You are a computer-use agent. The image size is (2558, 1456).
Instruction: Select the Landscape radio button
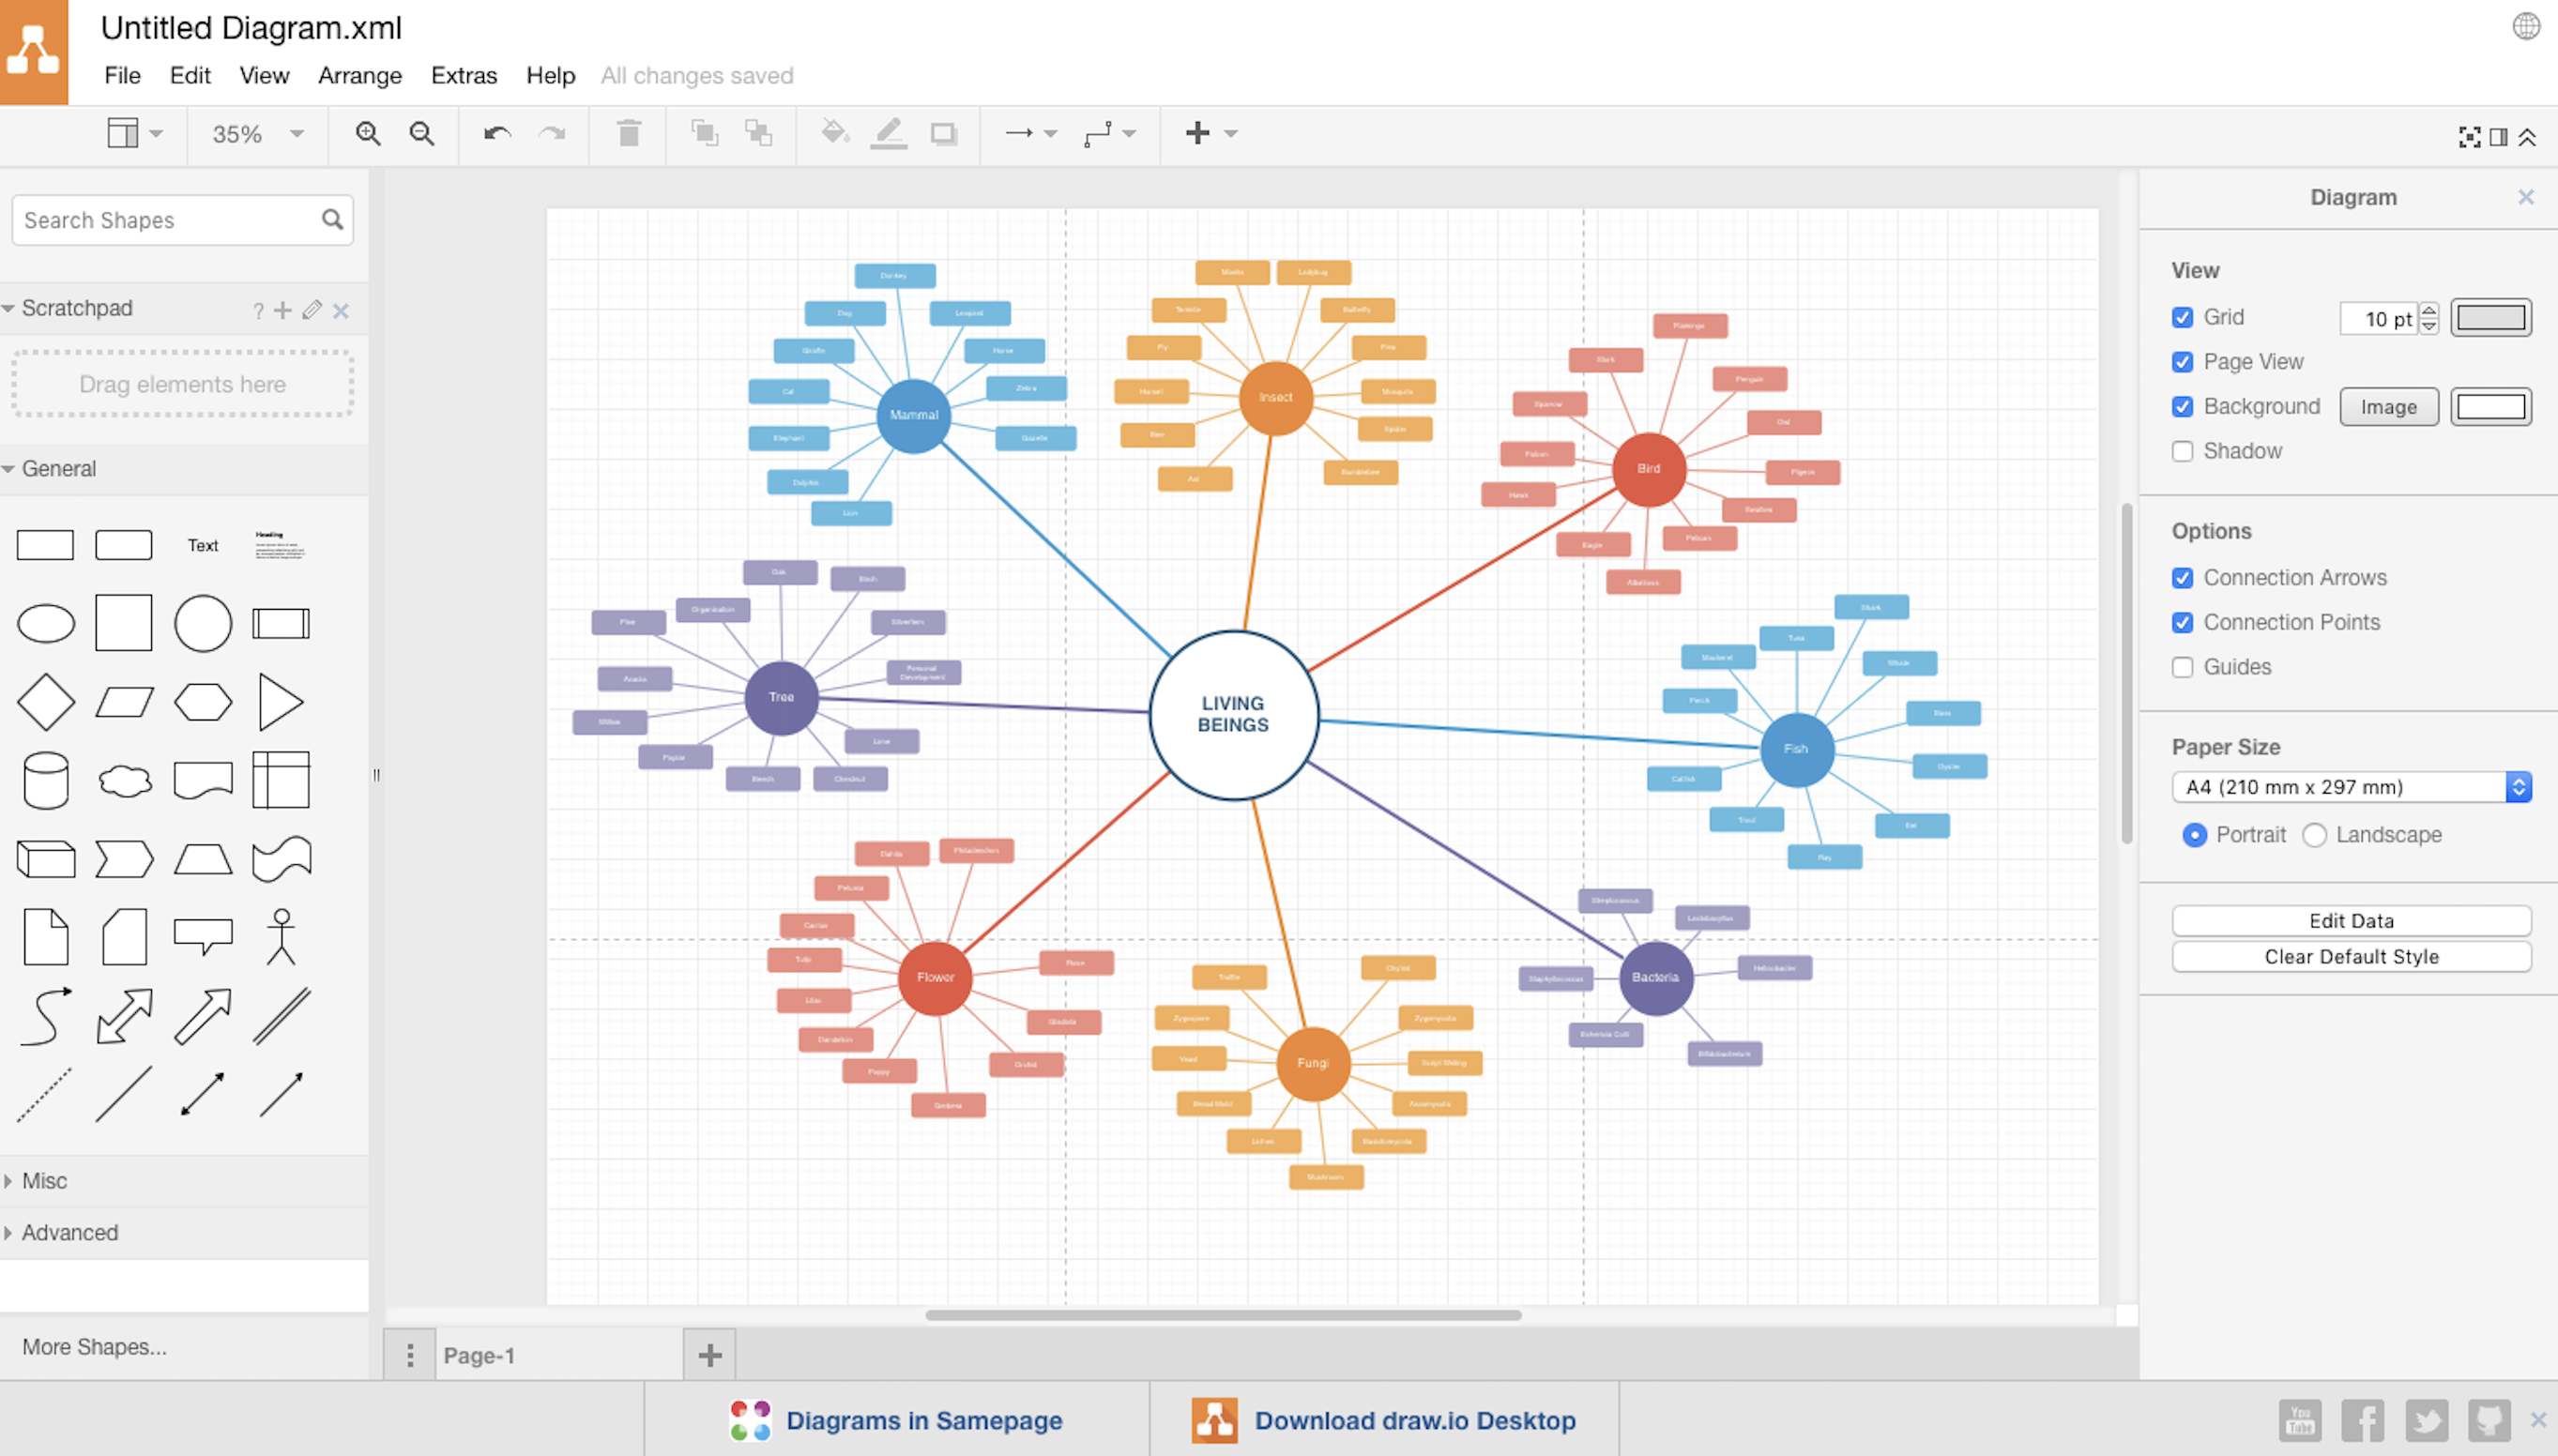(2314, 835)
